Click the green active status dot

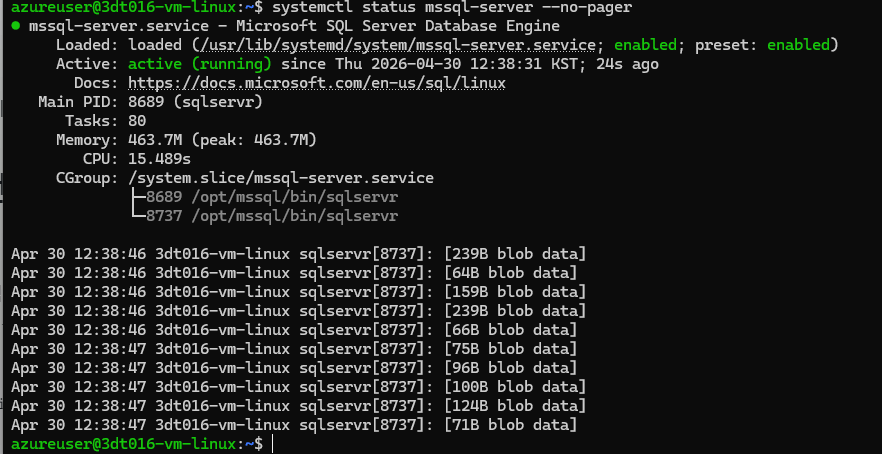[x=15, y=26]
